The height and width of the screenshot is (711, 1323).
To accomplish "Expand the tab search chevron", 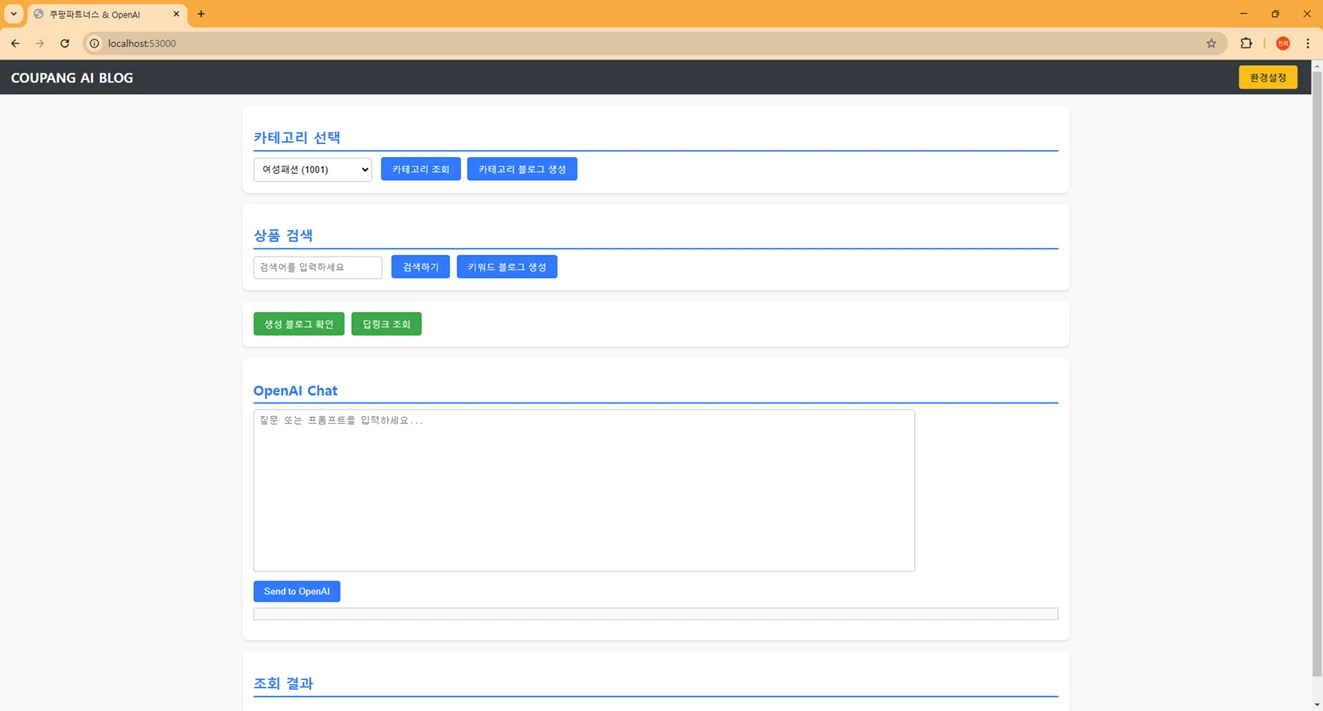I will (x=13, y=14).
